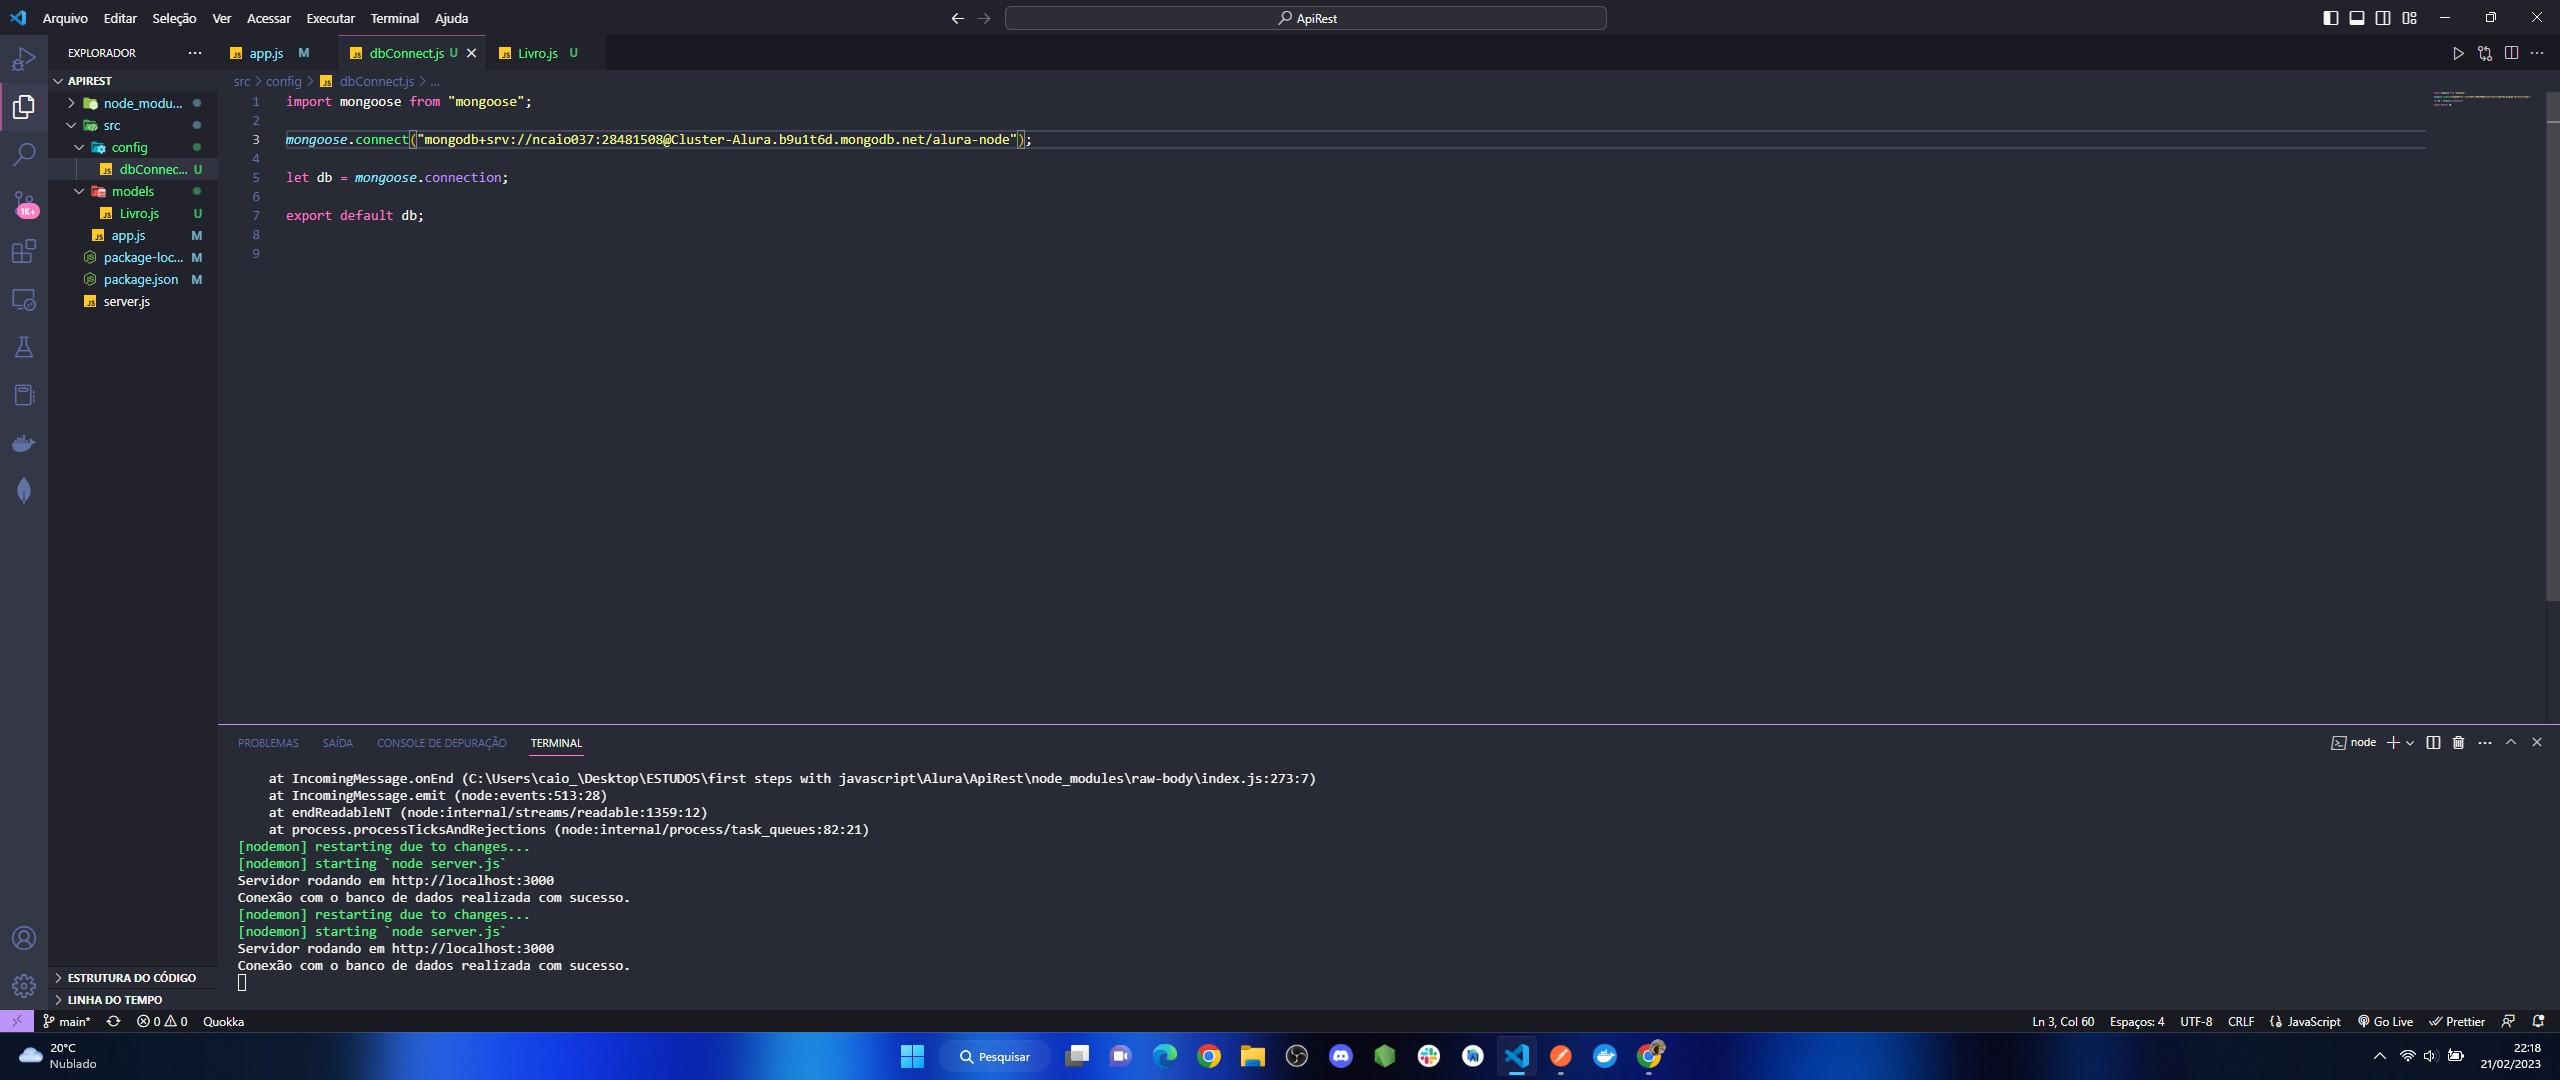Split the editor to the right
This screenshot has height=1080, width=2560.
[2511, 53]
